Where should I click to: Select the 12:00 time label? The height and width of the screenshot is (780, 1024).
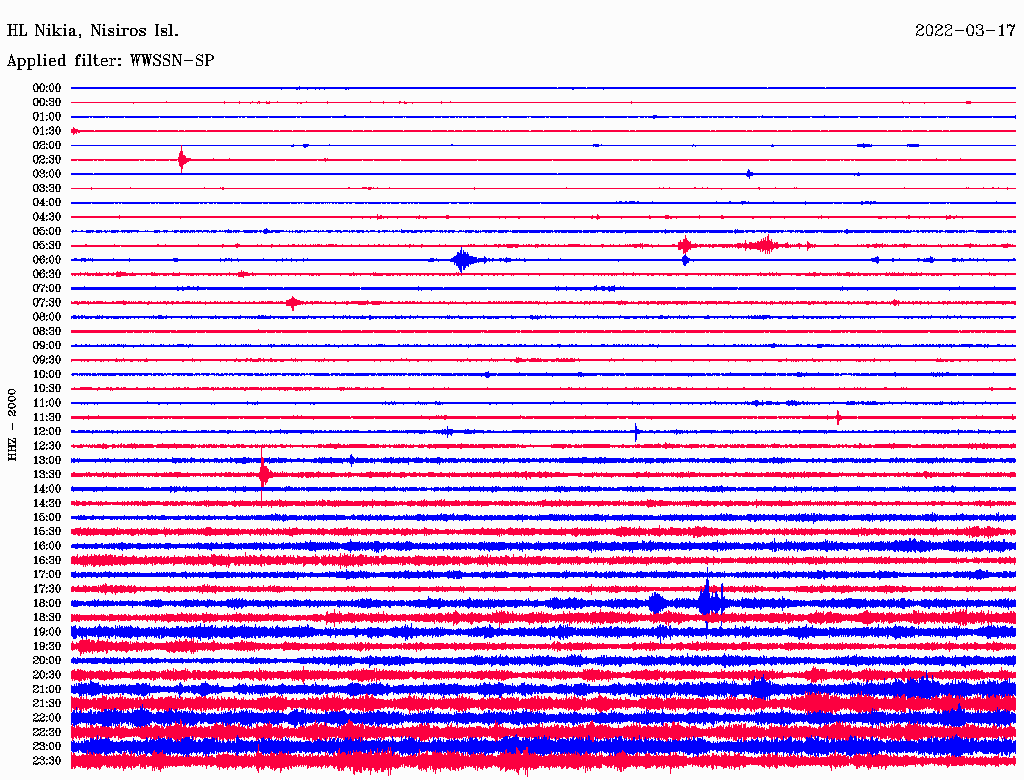pyautogui.click(x=47, y=432)
